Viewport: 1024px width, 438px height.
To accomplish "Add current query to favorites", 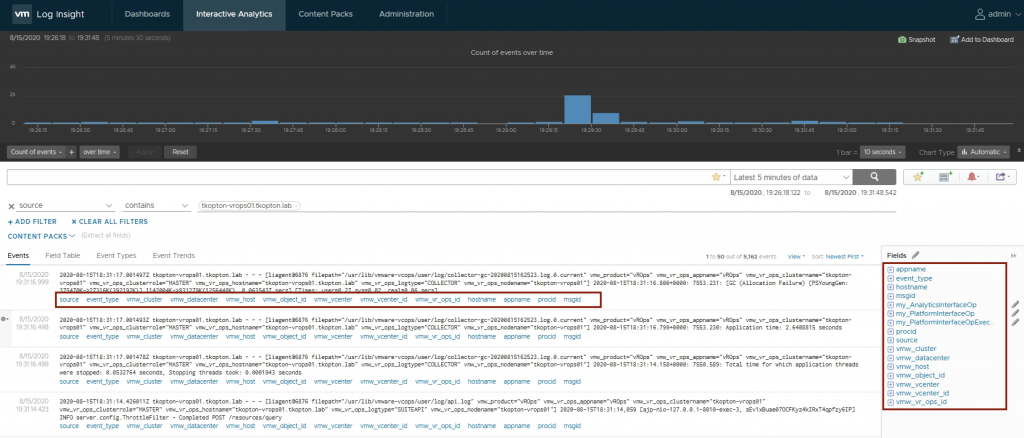I will point(919,177).
